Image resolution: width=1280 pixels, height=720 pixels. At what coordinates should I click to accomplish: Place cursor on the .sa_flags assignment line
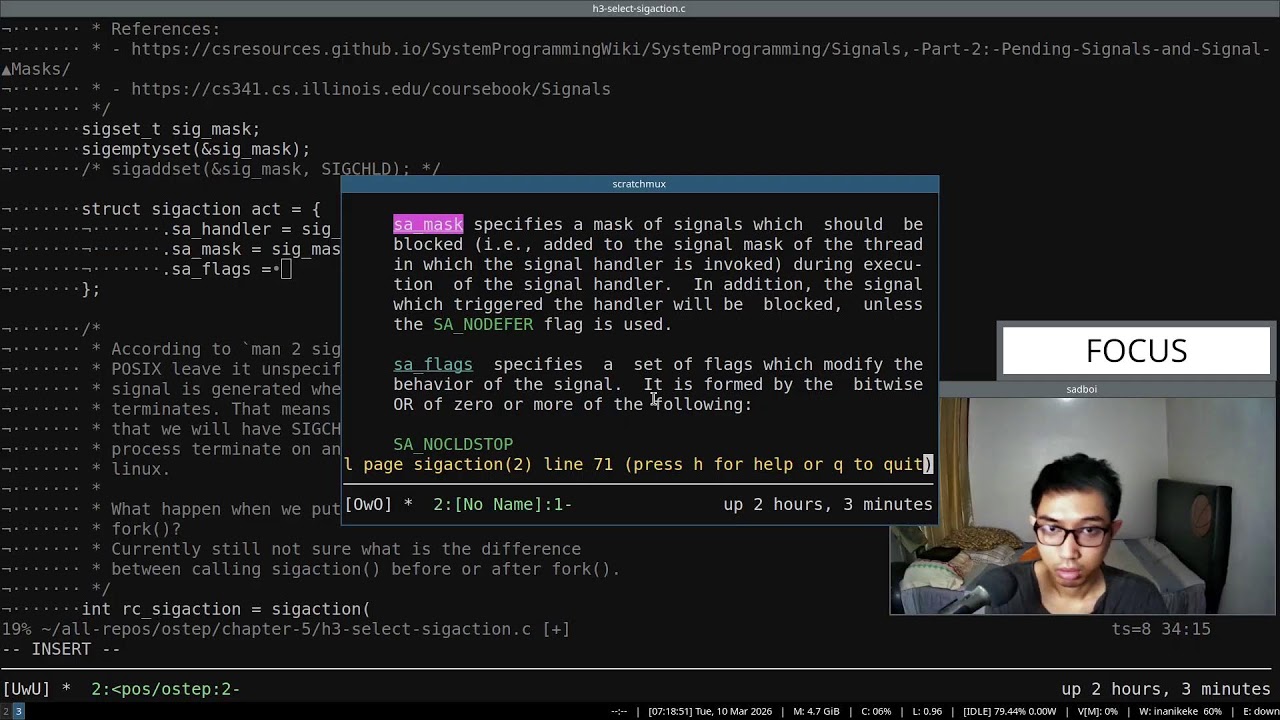pos(226,269)
